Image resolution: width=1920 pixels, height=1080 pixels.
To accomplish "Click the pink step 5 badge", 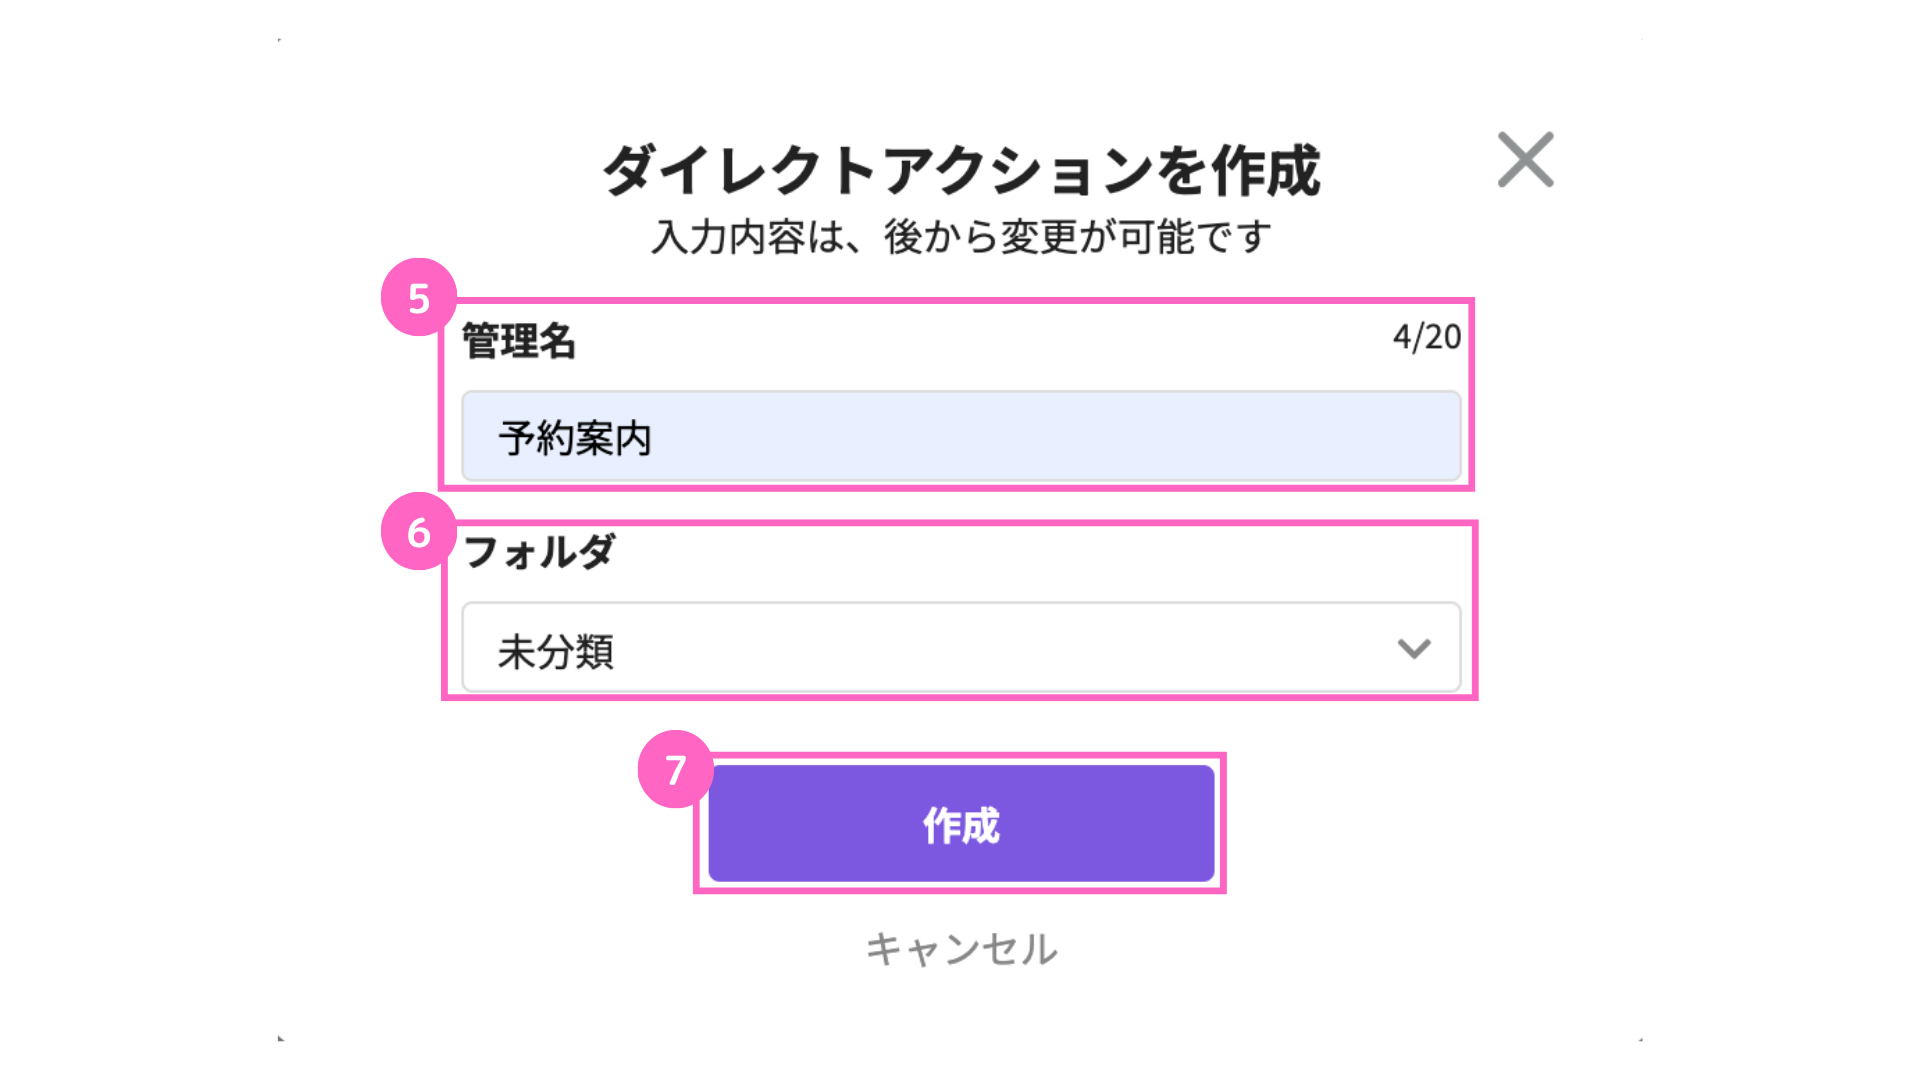I will (x=419, y=298).
